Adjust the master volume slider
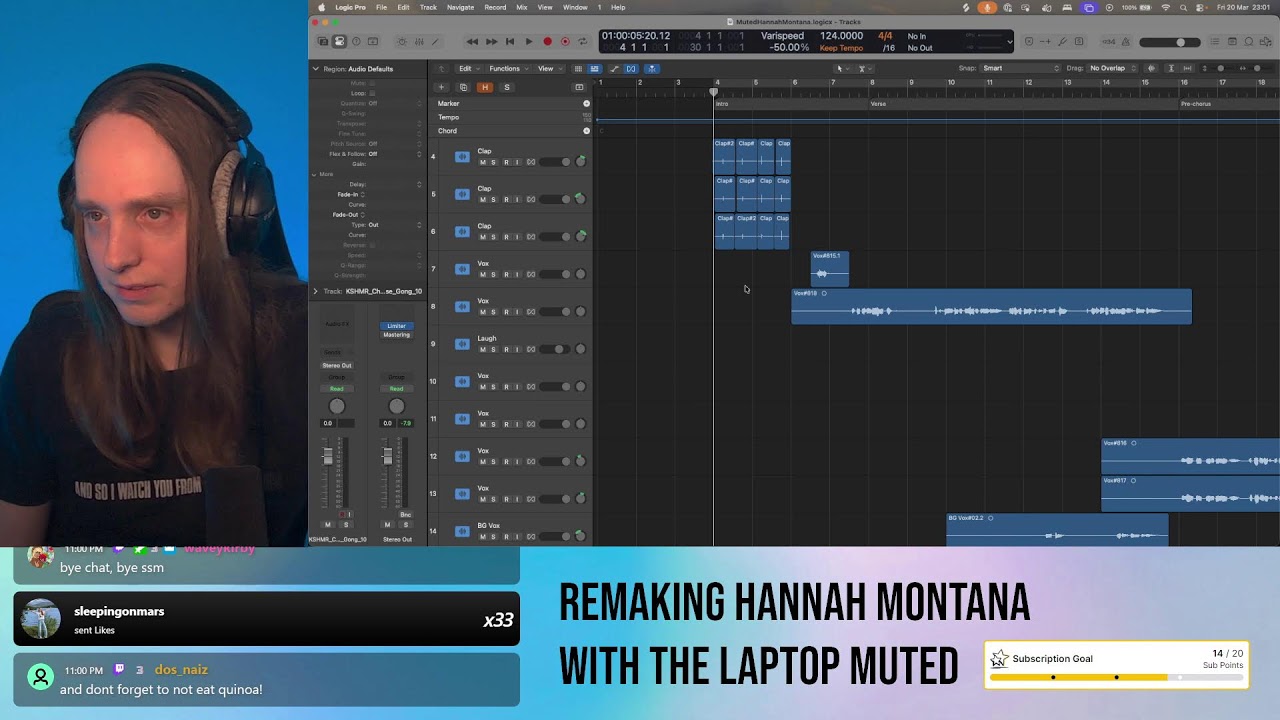This screenshot has height=720, width=1280. [x=1169, y=42]
